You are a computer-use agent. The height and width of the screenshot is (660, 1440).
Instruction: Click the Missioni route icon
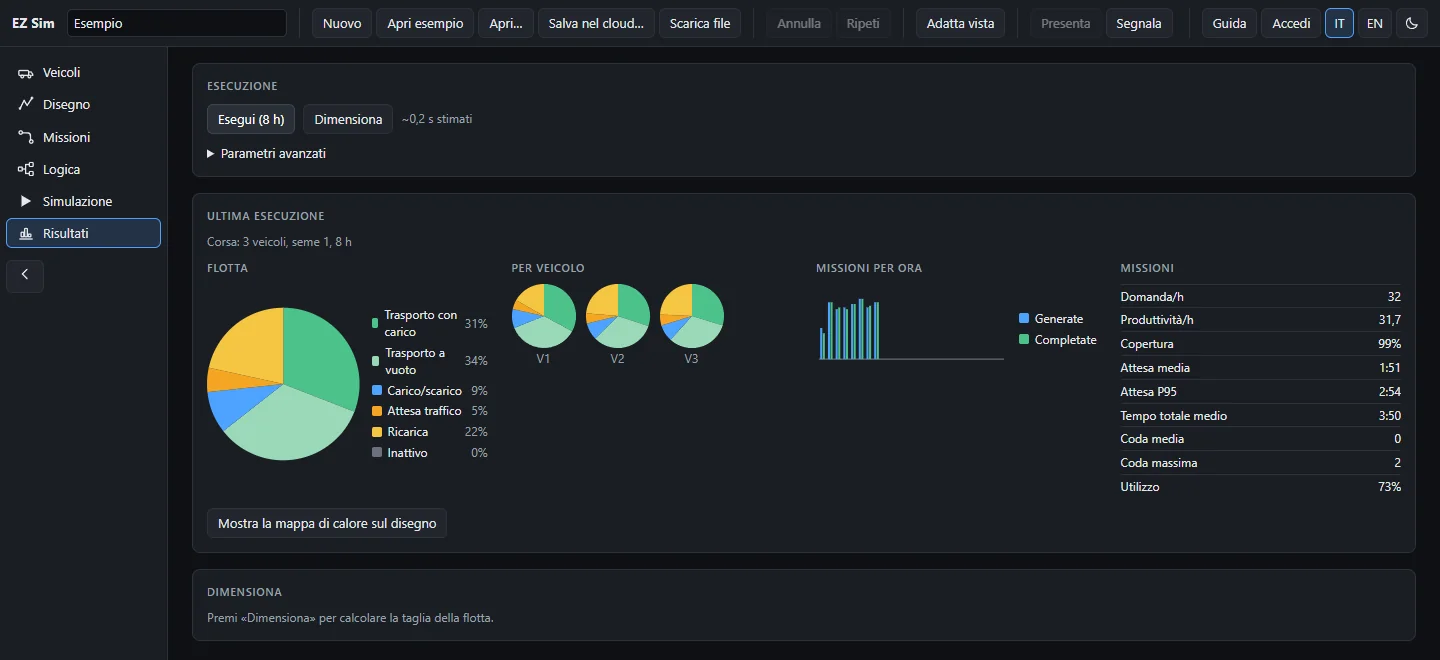click(26, 137)
